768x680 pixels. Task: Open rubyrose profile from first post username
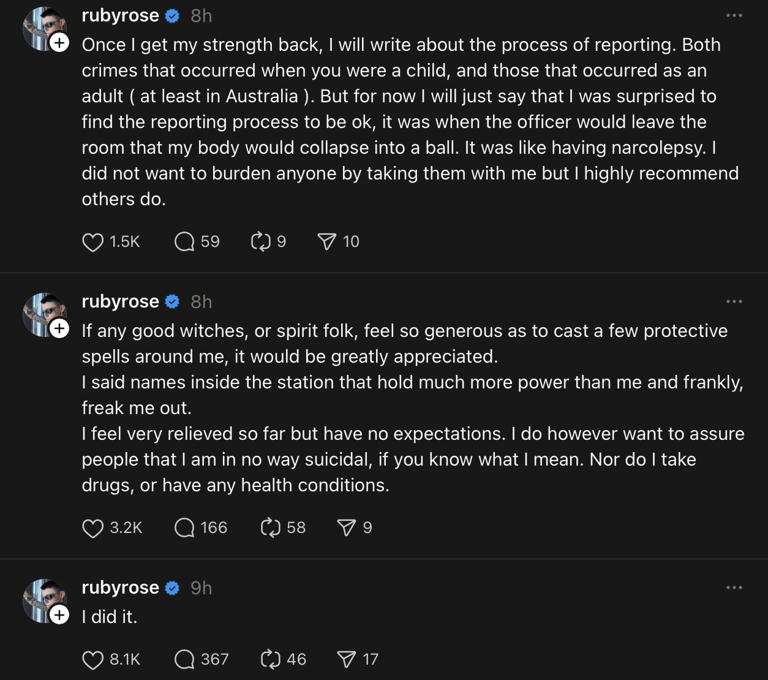pos(120,16)
